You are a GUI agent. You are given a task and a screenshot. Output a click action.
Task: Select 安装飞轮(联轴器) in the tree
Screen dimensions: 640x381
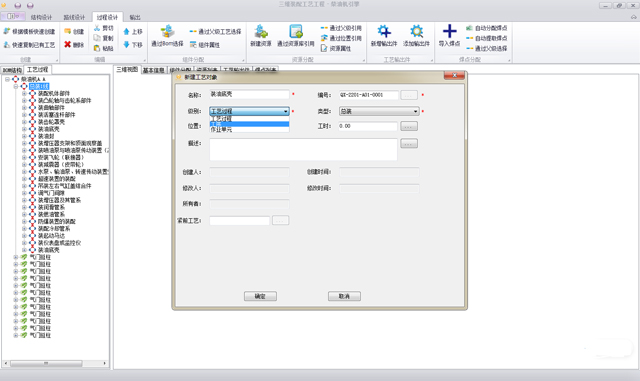[61, 157]
